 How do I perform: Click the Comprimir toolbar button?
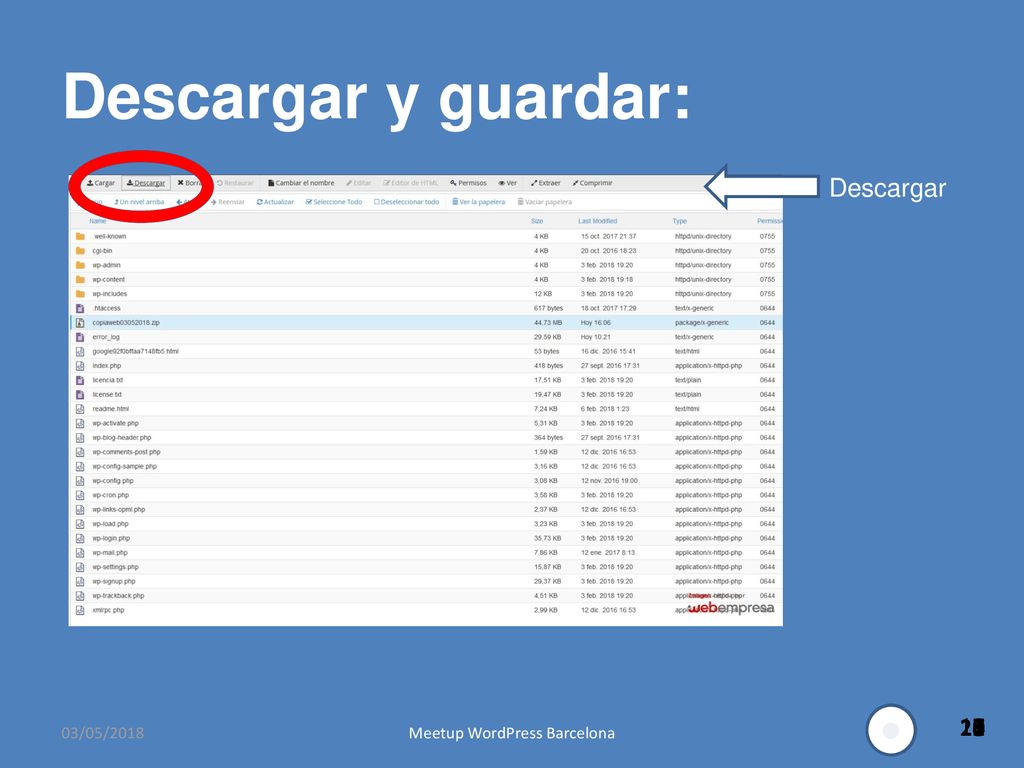pyautogui.click(x=592, y=184)
